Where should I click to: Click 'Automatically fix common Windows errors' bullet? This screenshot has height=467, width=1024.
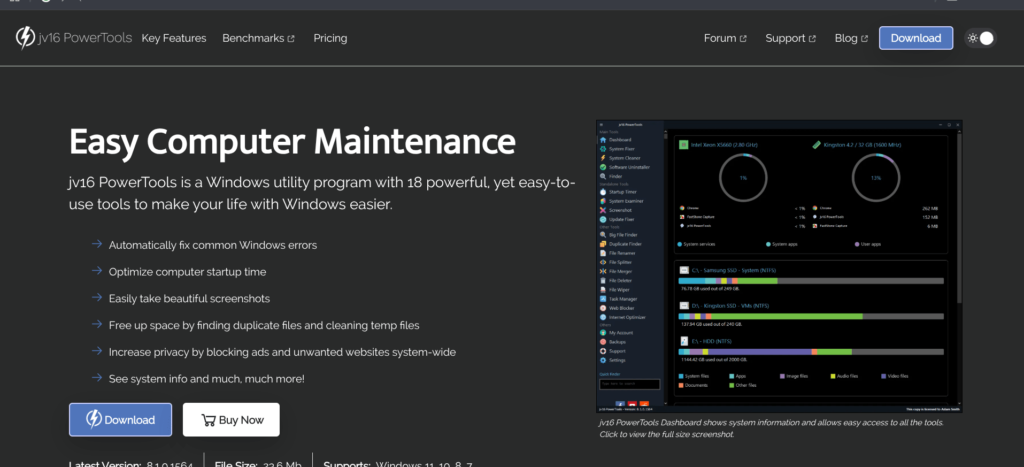pos(213,245)
